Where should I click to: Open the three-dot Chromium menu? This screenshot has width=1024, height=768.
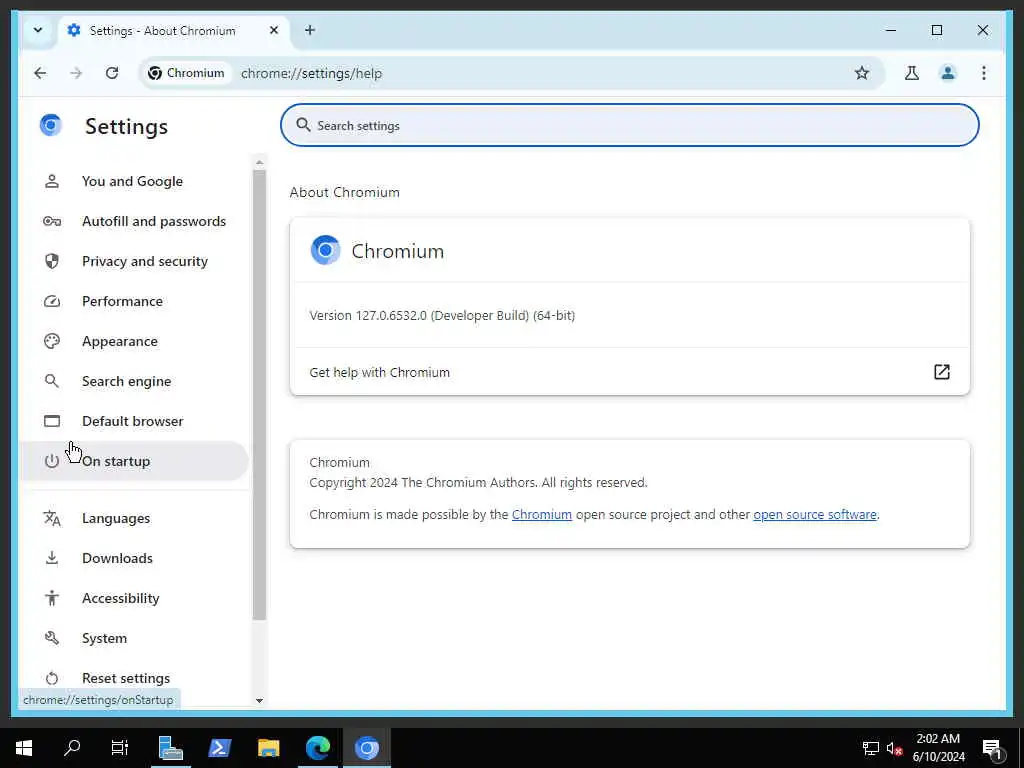[984, 73]
